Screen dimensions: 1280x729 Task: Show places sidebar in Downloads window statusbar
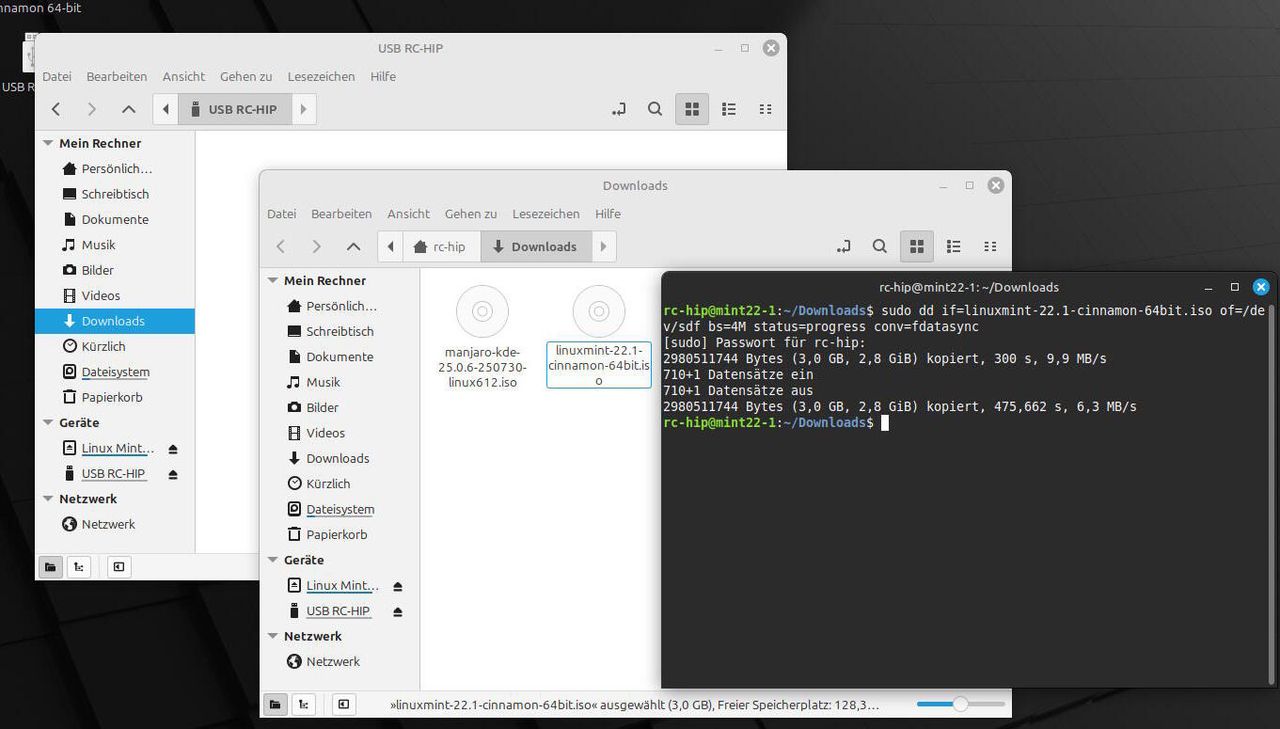coord(275,704)
